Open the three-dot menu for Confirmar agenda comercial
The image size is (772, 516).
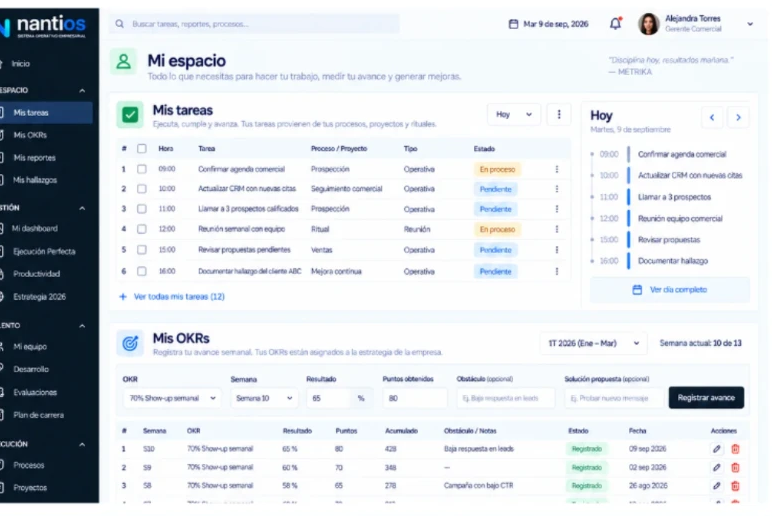pos(557,169)
